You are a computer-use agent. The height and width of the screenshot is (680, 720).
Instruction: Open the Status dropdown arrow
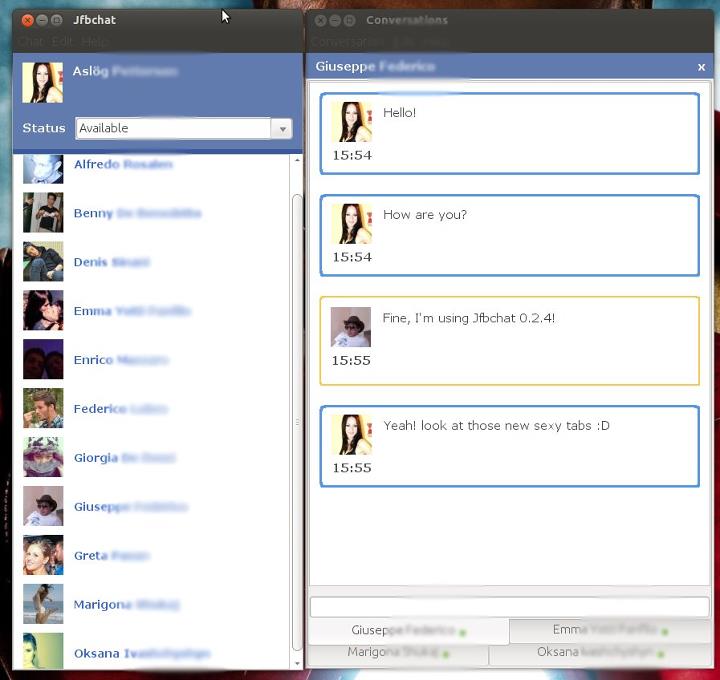click(x=282, y=129)
